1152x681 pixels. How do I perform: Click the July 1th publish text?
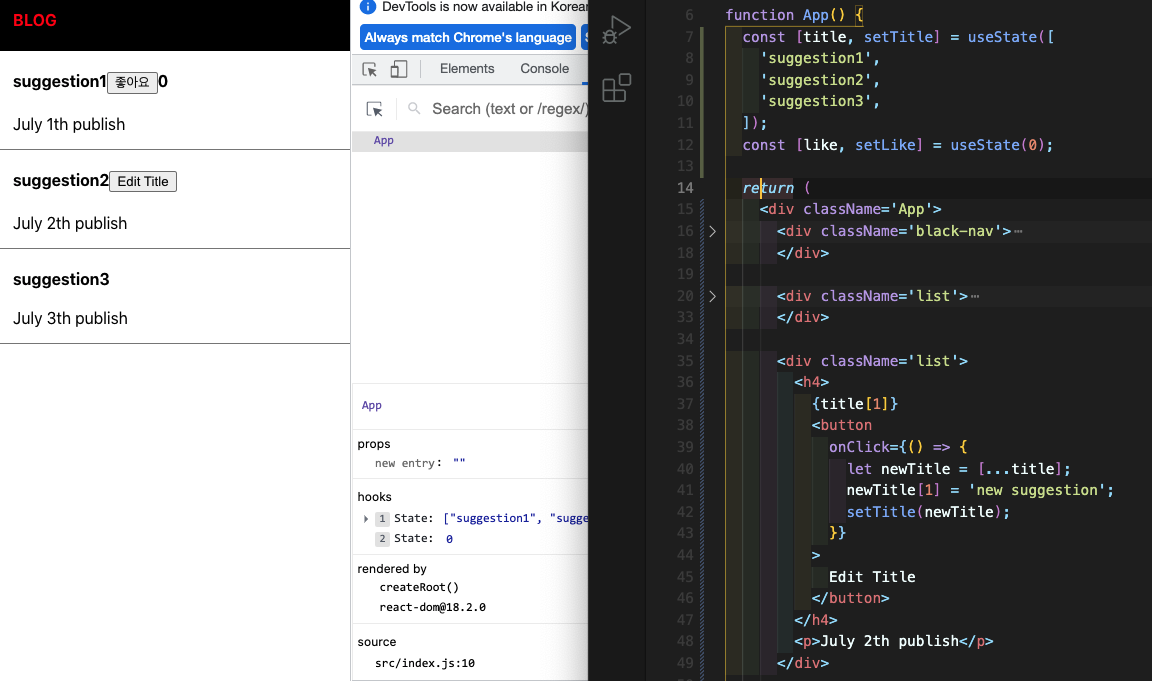click(69, 124)
